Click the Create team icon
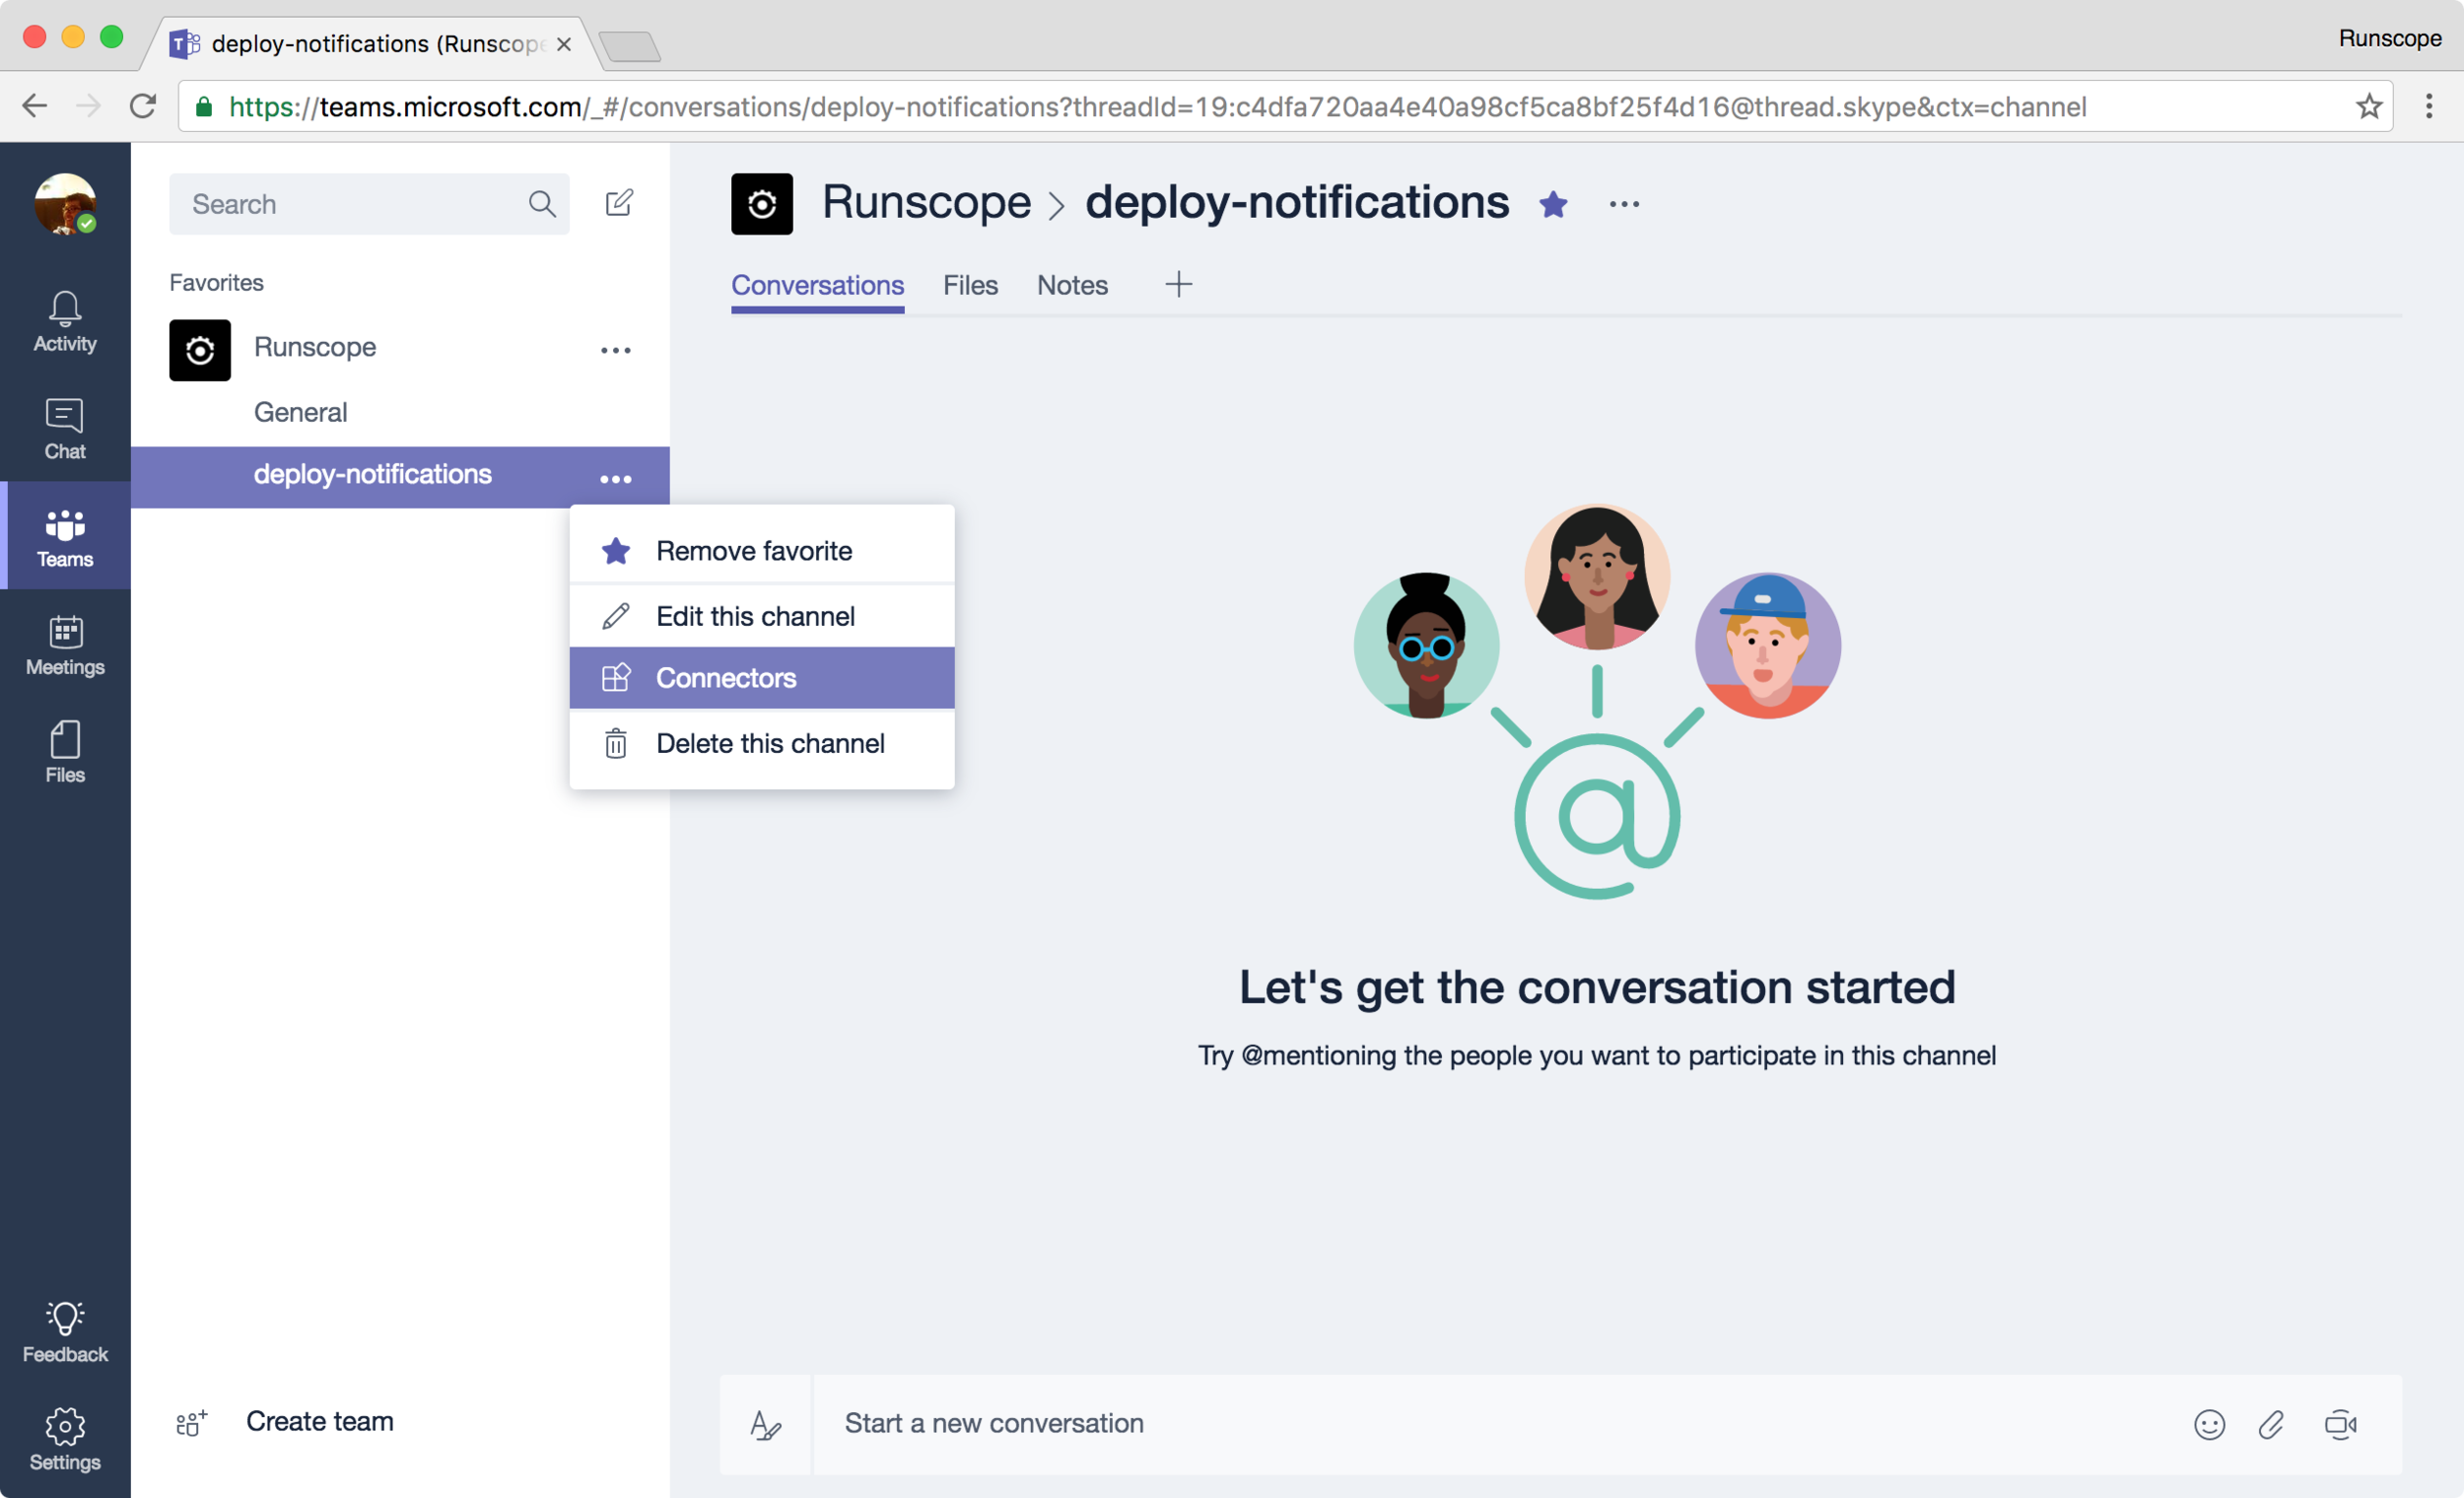This screenshot has width=2464, height=1498. pyautogui.click(x=191, y=1422)
